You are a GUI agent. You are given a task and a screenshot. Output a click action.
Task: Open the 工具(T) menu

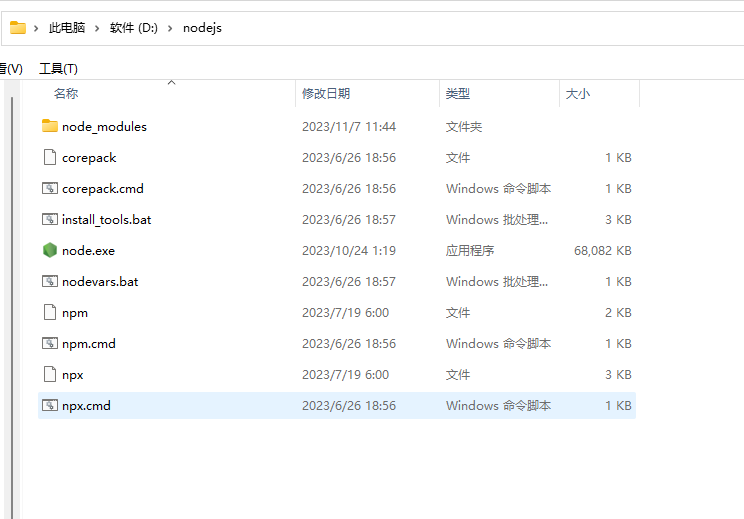[58, 68]
